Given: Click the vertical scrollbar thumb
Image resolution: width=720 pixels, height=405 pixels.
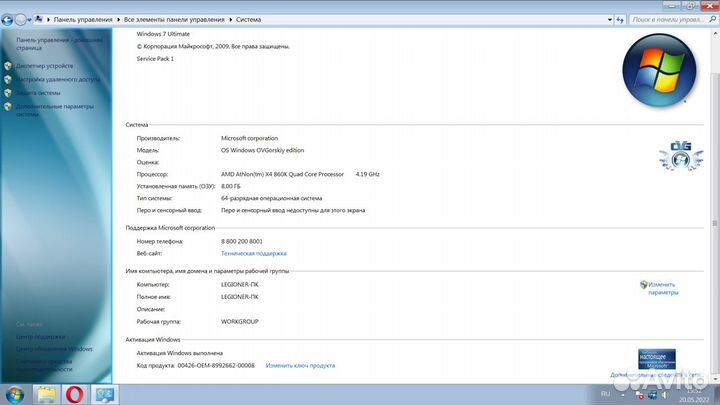Looking at the screenshot, I should coord(715,223).
